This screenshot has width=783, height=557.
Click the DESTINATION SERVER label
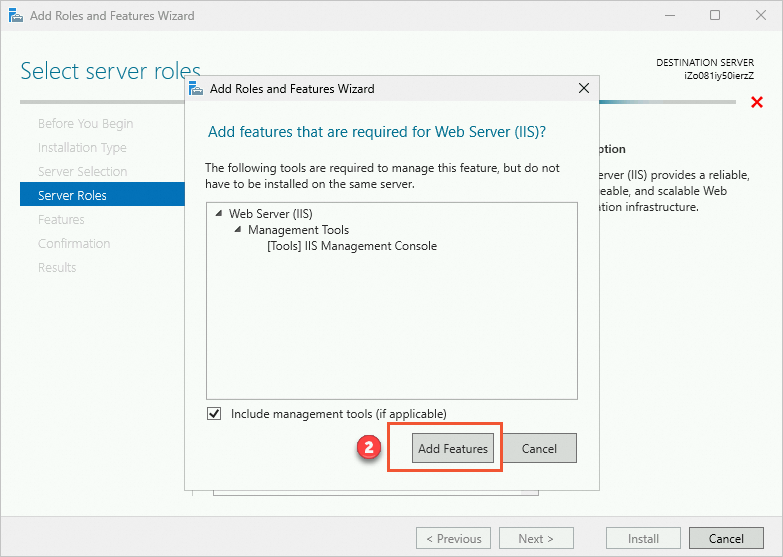point(705,62)
